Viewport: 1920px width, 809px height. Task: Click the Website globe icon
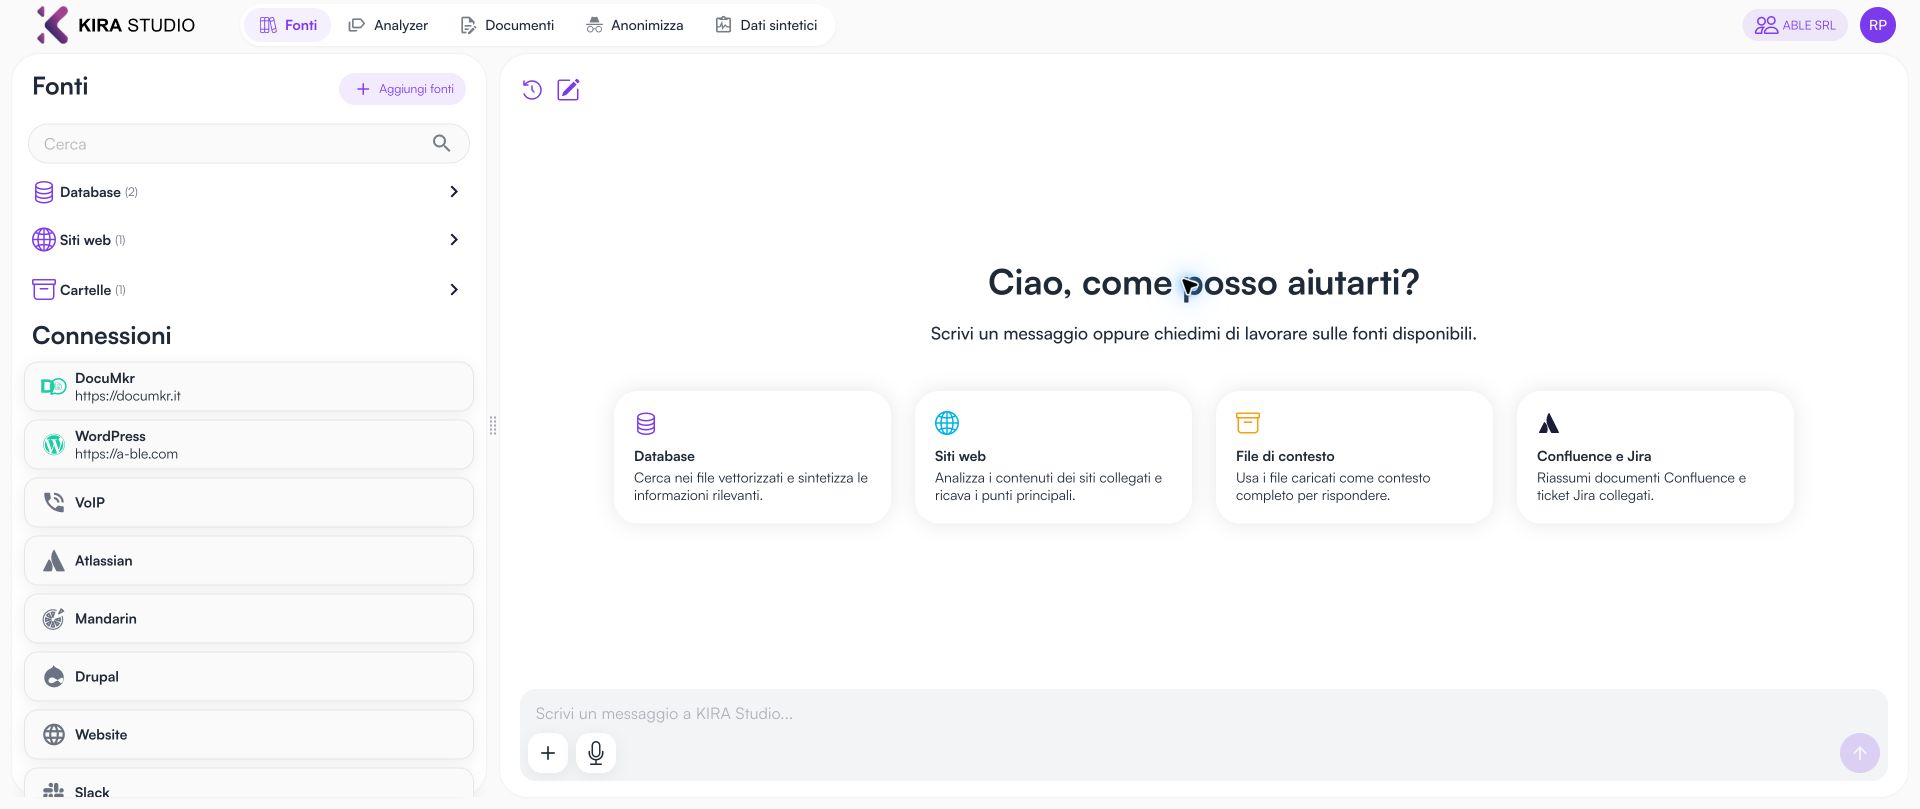(54, 735)
